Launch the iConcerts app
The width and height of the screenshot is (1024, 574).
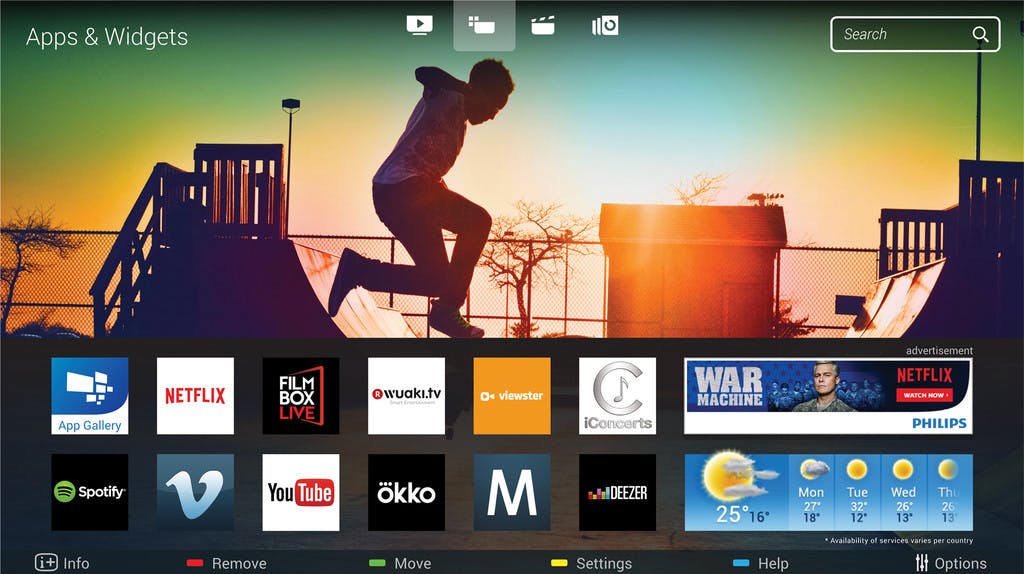[x=617, y=396]
